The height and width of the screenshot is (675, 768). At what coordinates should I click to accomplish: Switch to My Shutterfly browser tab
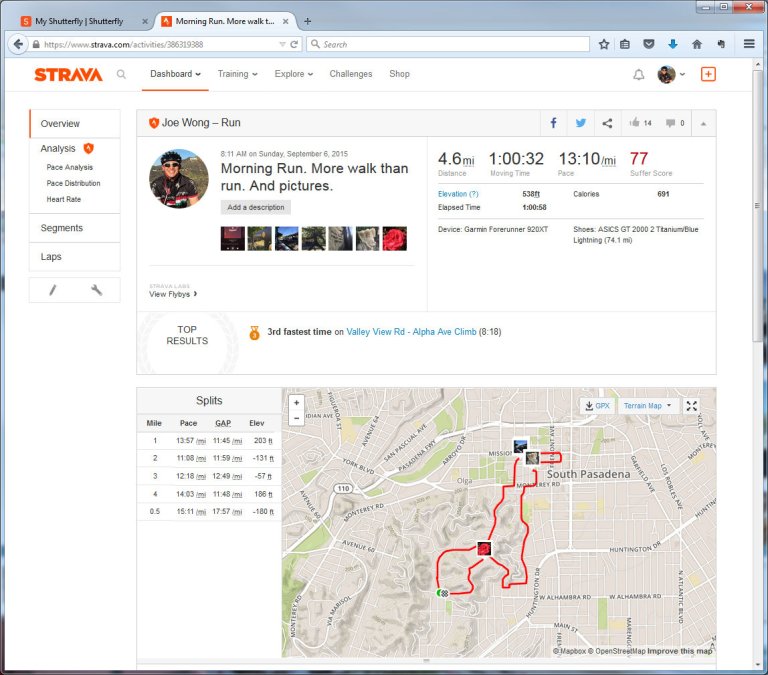click(x=79, y=21)
